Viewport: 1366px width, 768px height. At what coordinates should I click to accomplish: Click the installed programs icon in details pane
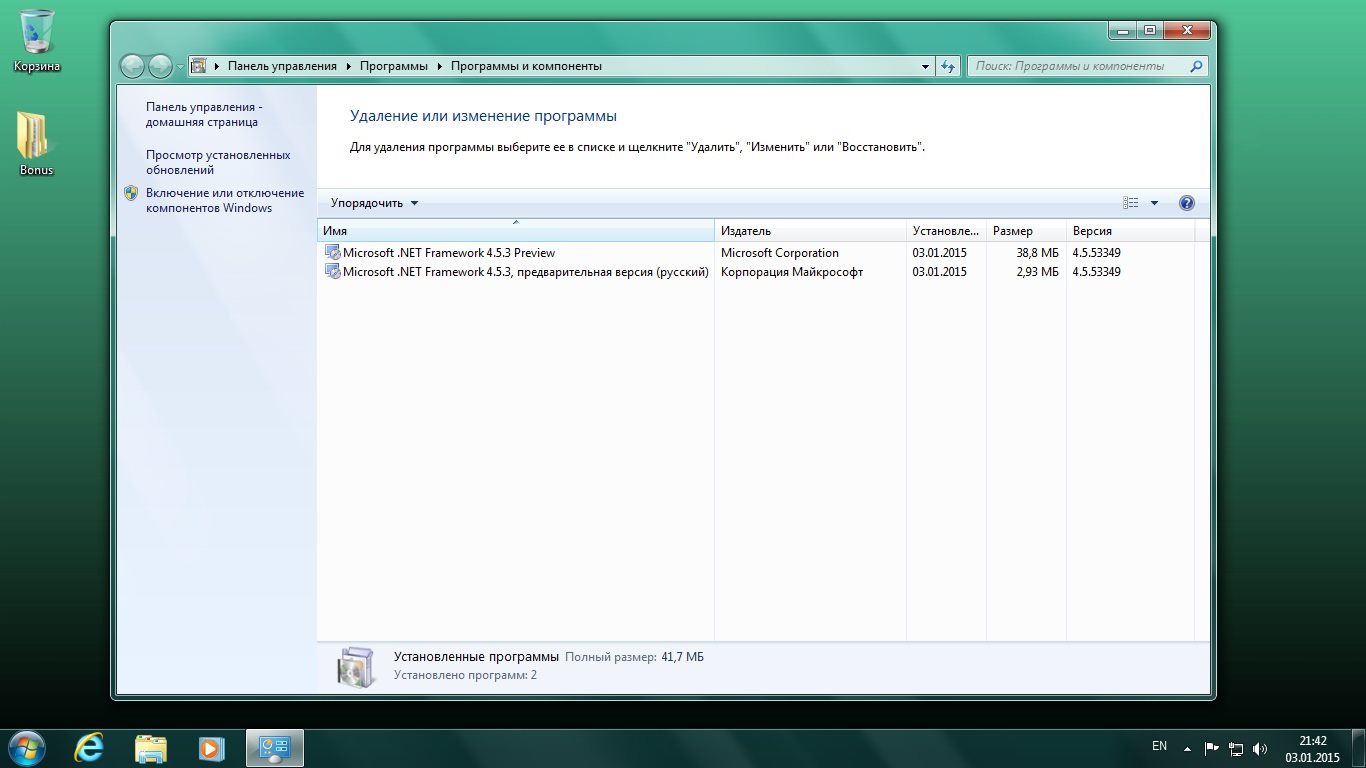tap(357, 666)
